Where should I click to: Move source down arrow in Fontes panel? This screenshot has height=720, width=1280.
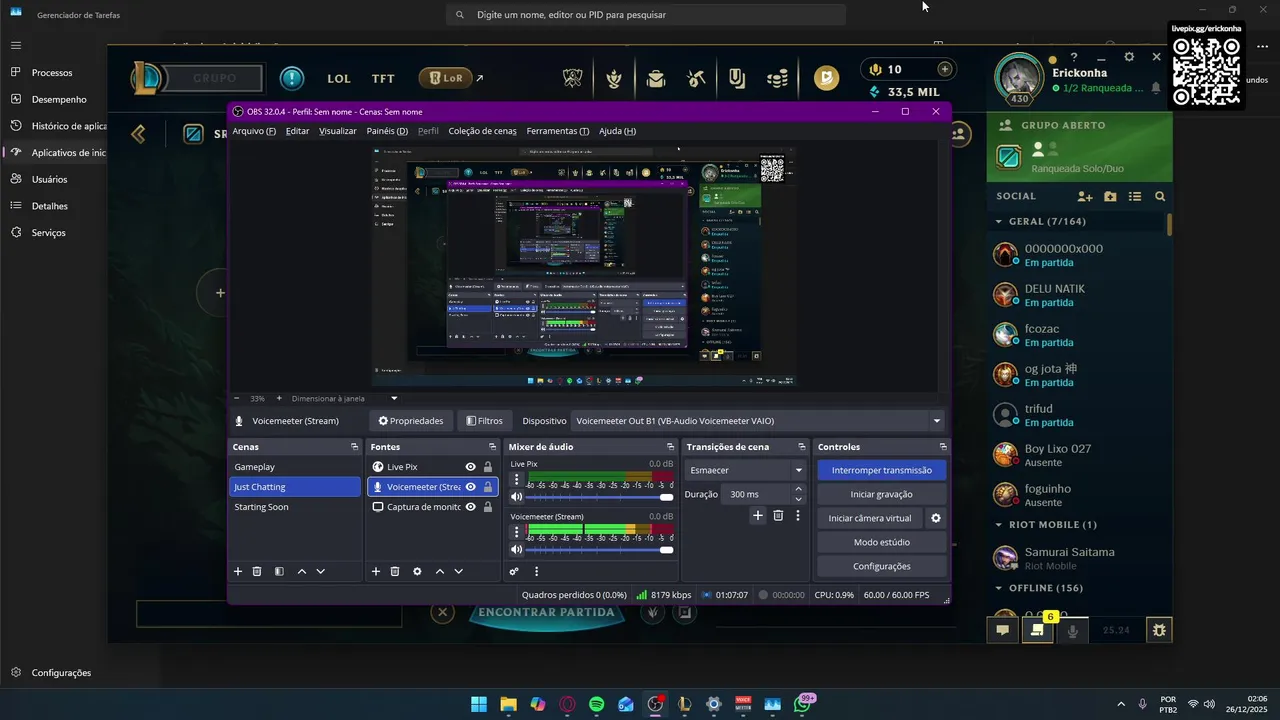(458, 571)
